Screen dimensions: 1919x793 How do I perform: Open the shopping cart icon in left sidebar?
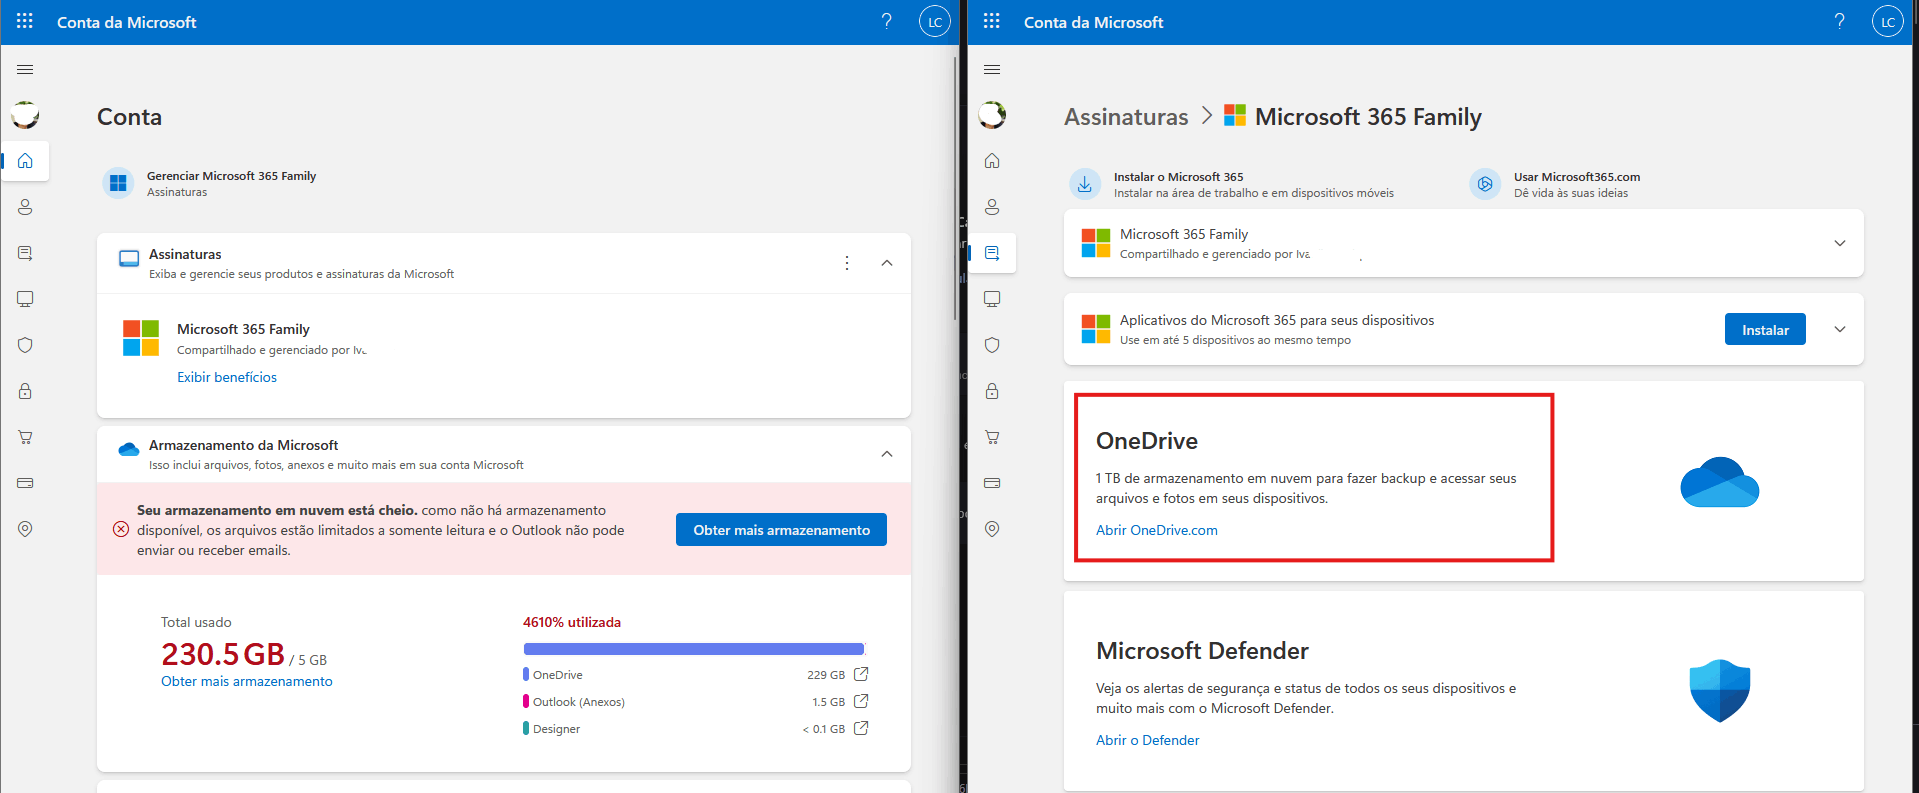[x=25, y=437]
